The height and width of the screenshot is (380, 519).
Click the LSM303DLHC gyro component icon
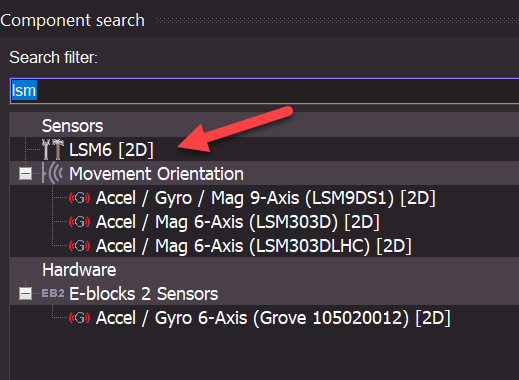click(x=79, y=246)
